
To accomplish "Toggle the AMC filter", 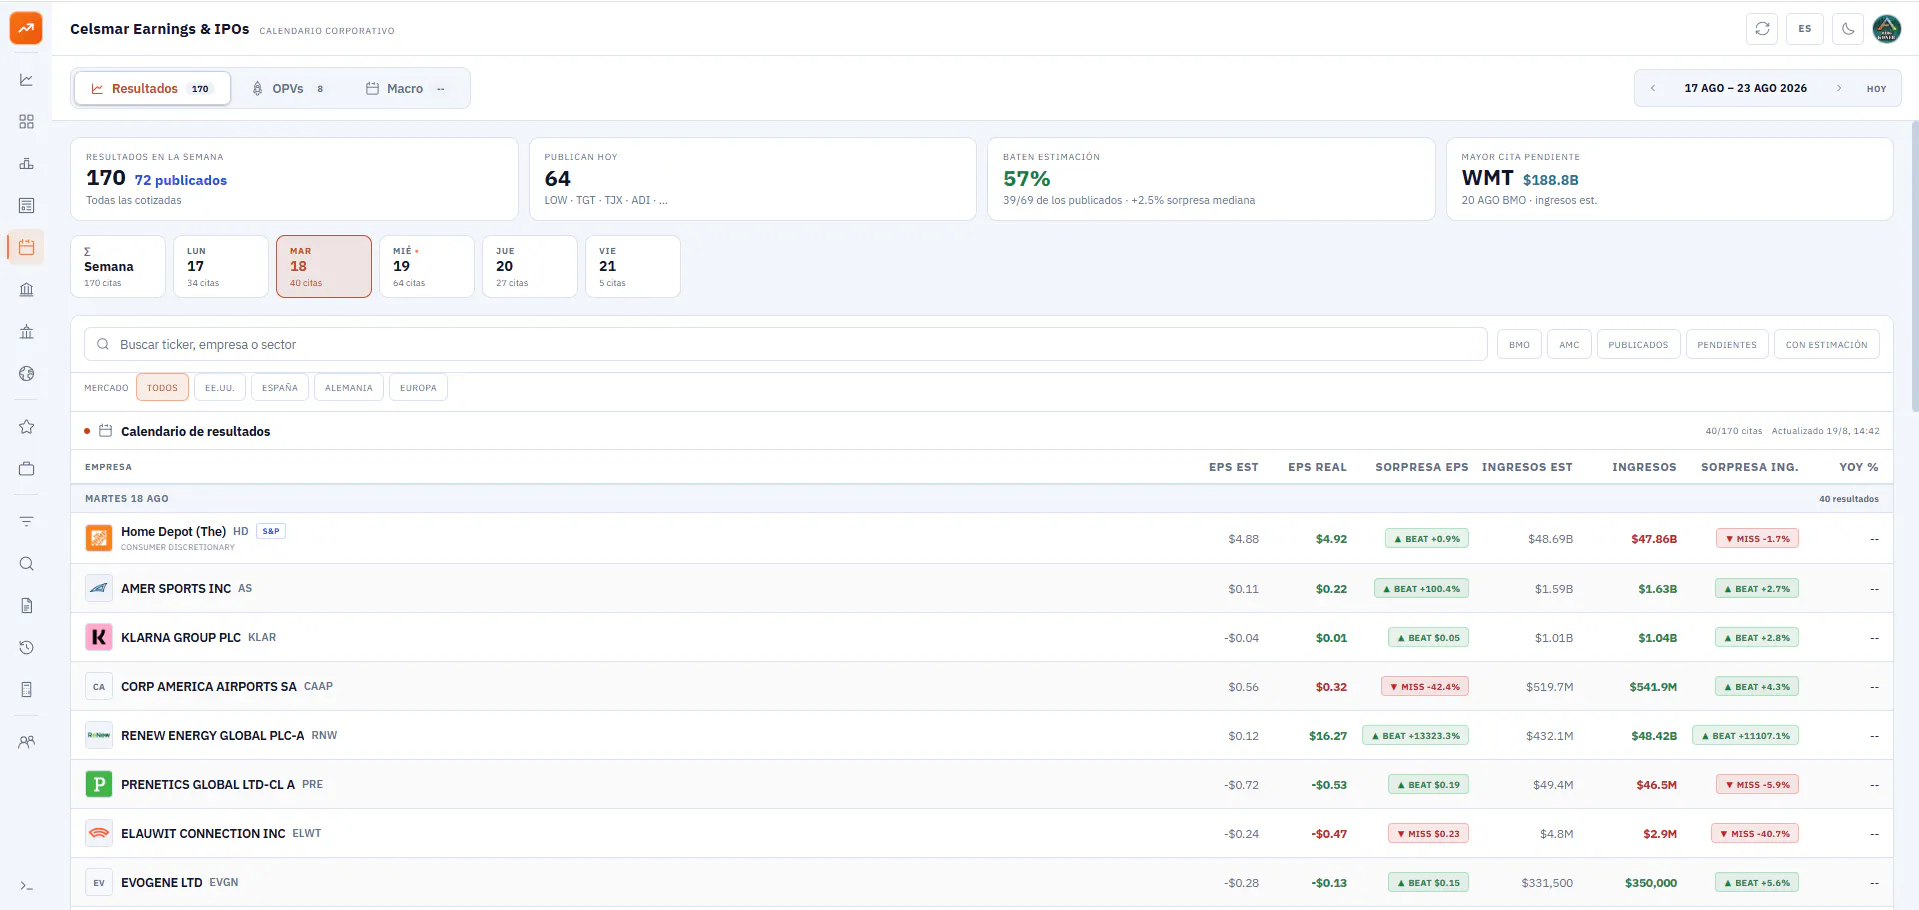I will (1569, 344).
